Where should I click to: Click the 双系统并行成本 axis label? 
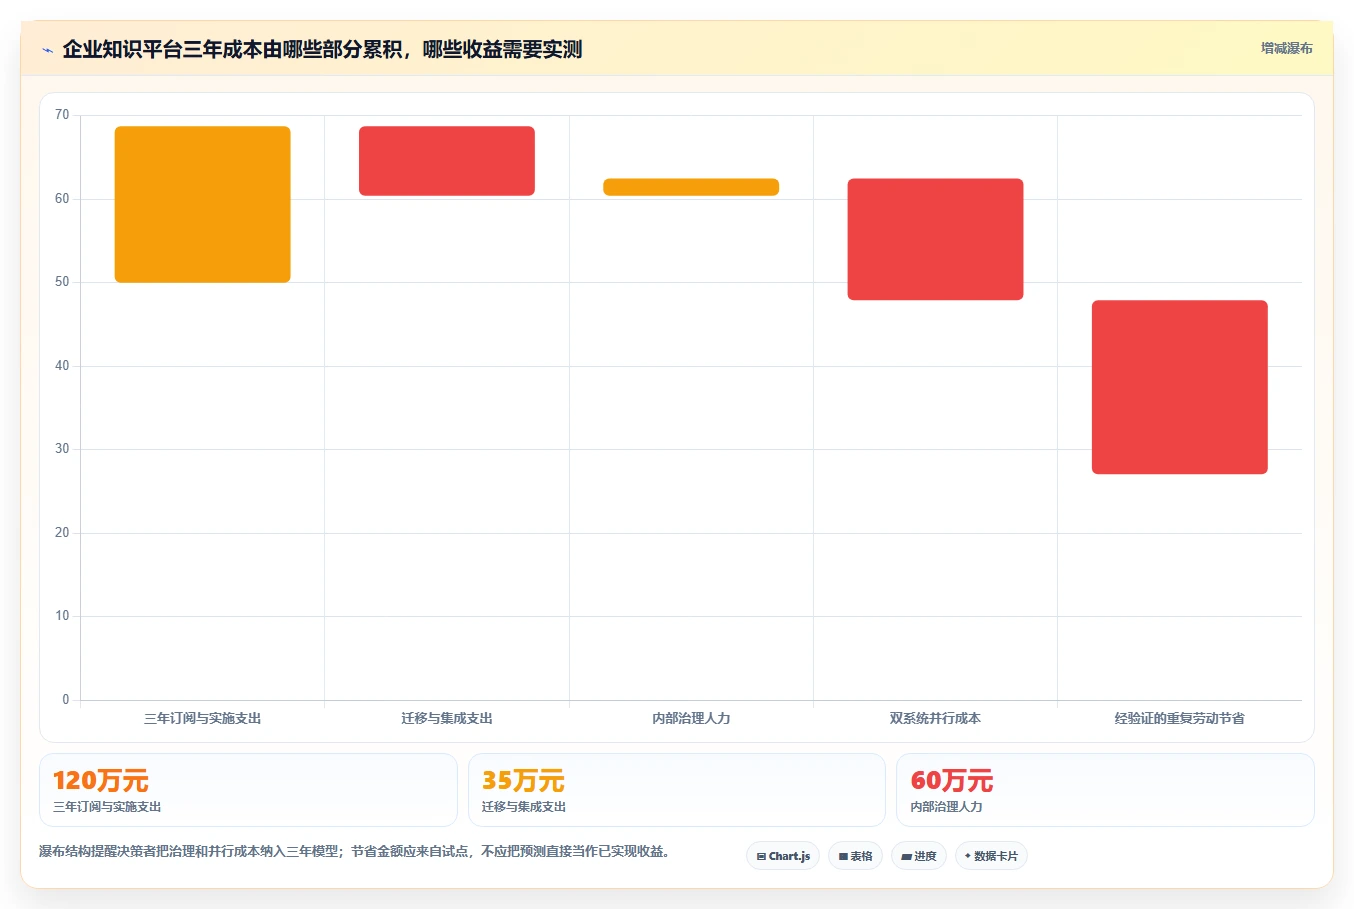point(935,718)
